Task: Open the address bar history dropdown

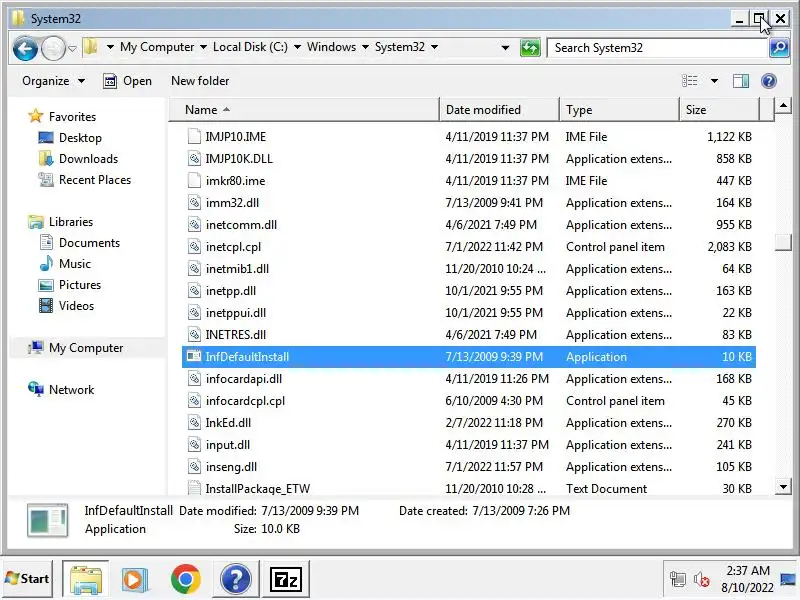Action: [x=505, y=48]
